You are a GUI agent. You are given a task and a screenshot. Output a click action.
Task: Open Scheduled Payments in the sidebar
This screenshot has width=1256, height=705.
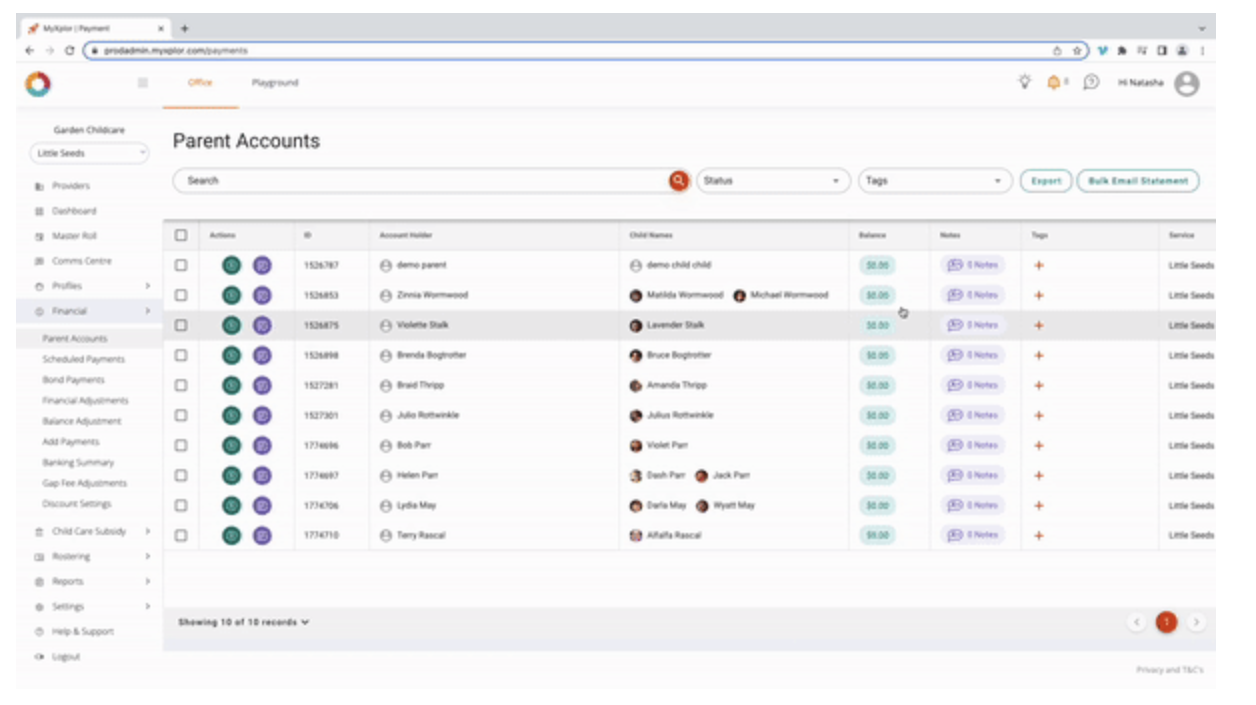pos(84,359)
